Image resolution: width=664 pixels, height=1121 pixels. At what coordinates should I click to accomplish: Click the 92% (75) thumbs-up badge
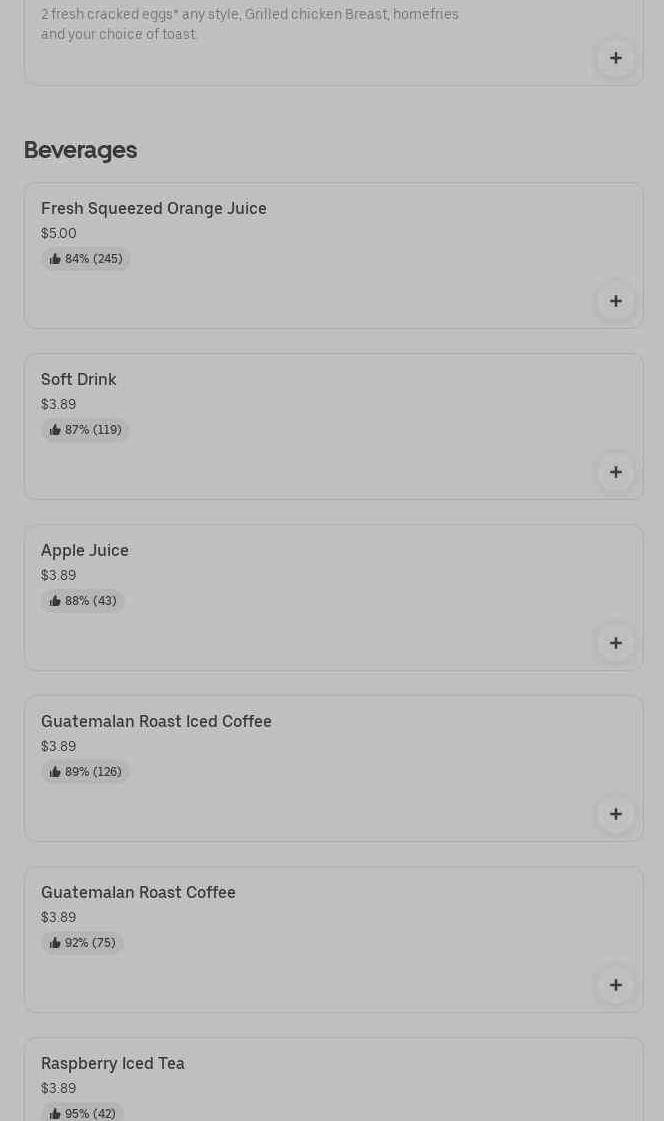[x=82, y=942]
